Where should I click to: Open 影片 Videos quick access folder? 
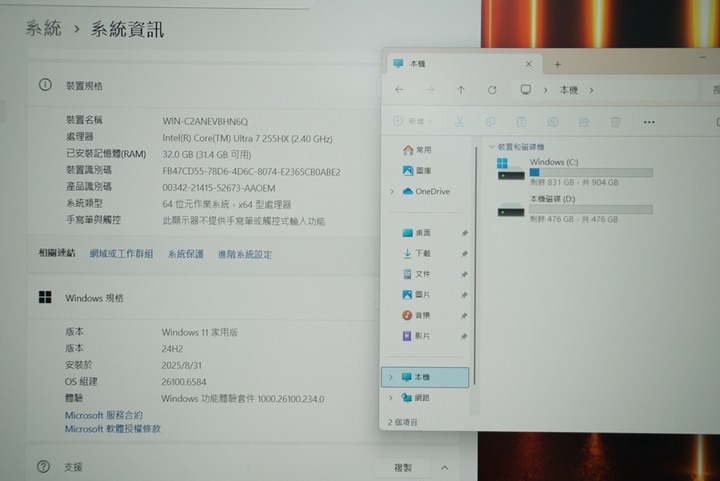point(416,336)
